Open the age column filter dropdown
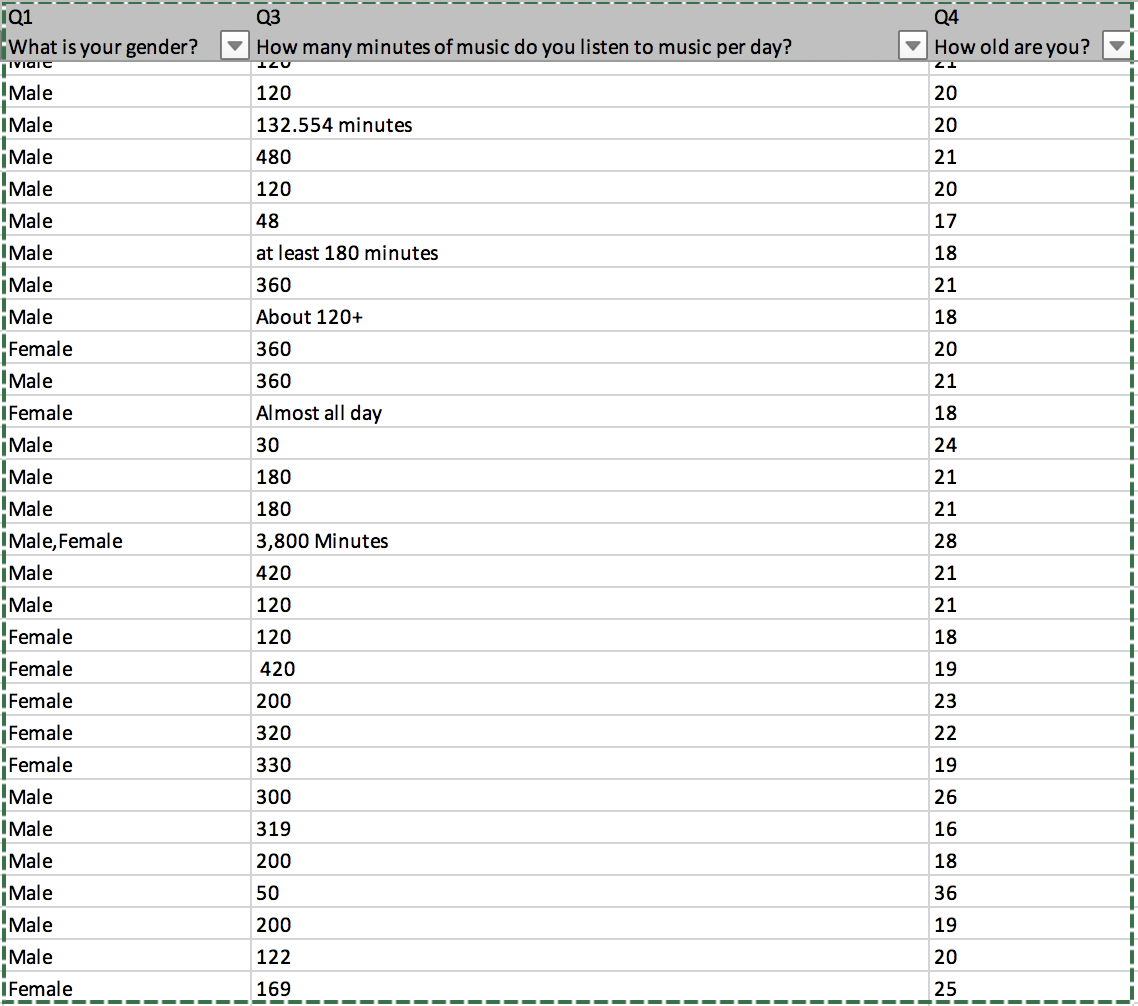 pyautogui.click(x=1116, y=46)
